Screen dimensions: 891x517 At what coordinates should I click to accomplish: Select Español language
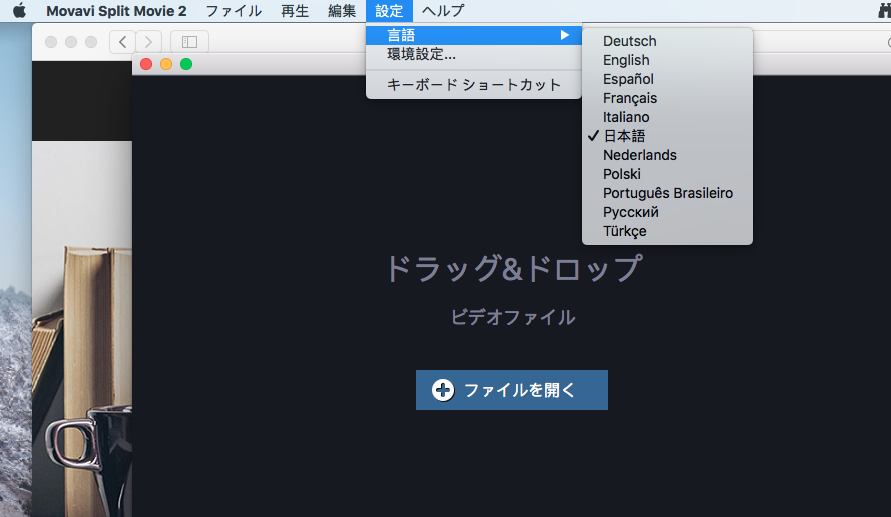pos(667,79)
